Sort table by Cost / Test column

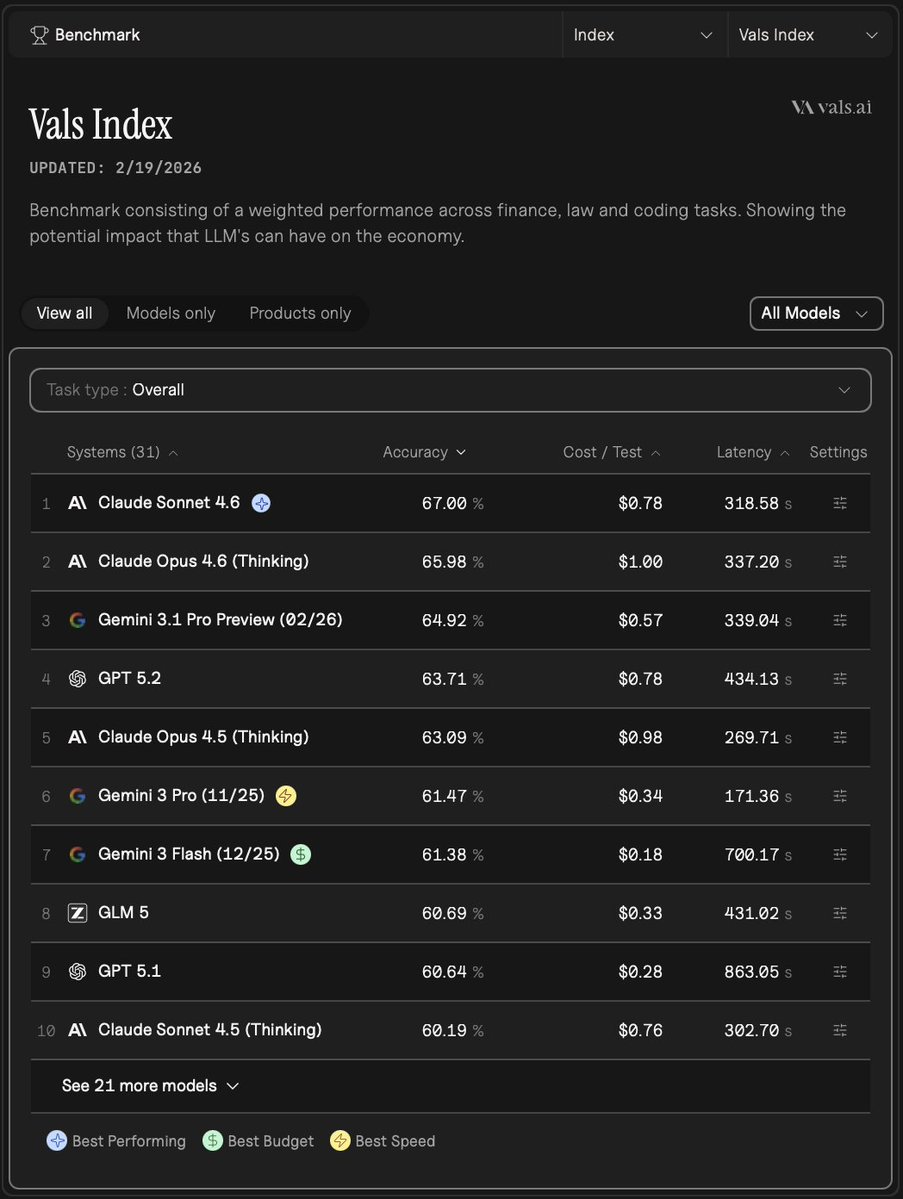[612, 453]
